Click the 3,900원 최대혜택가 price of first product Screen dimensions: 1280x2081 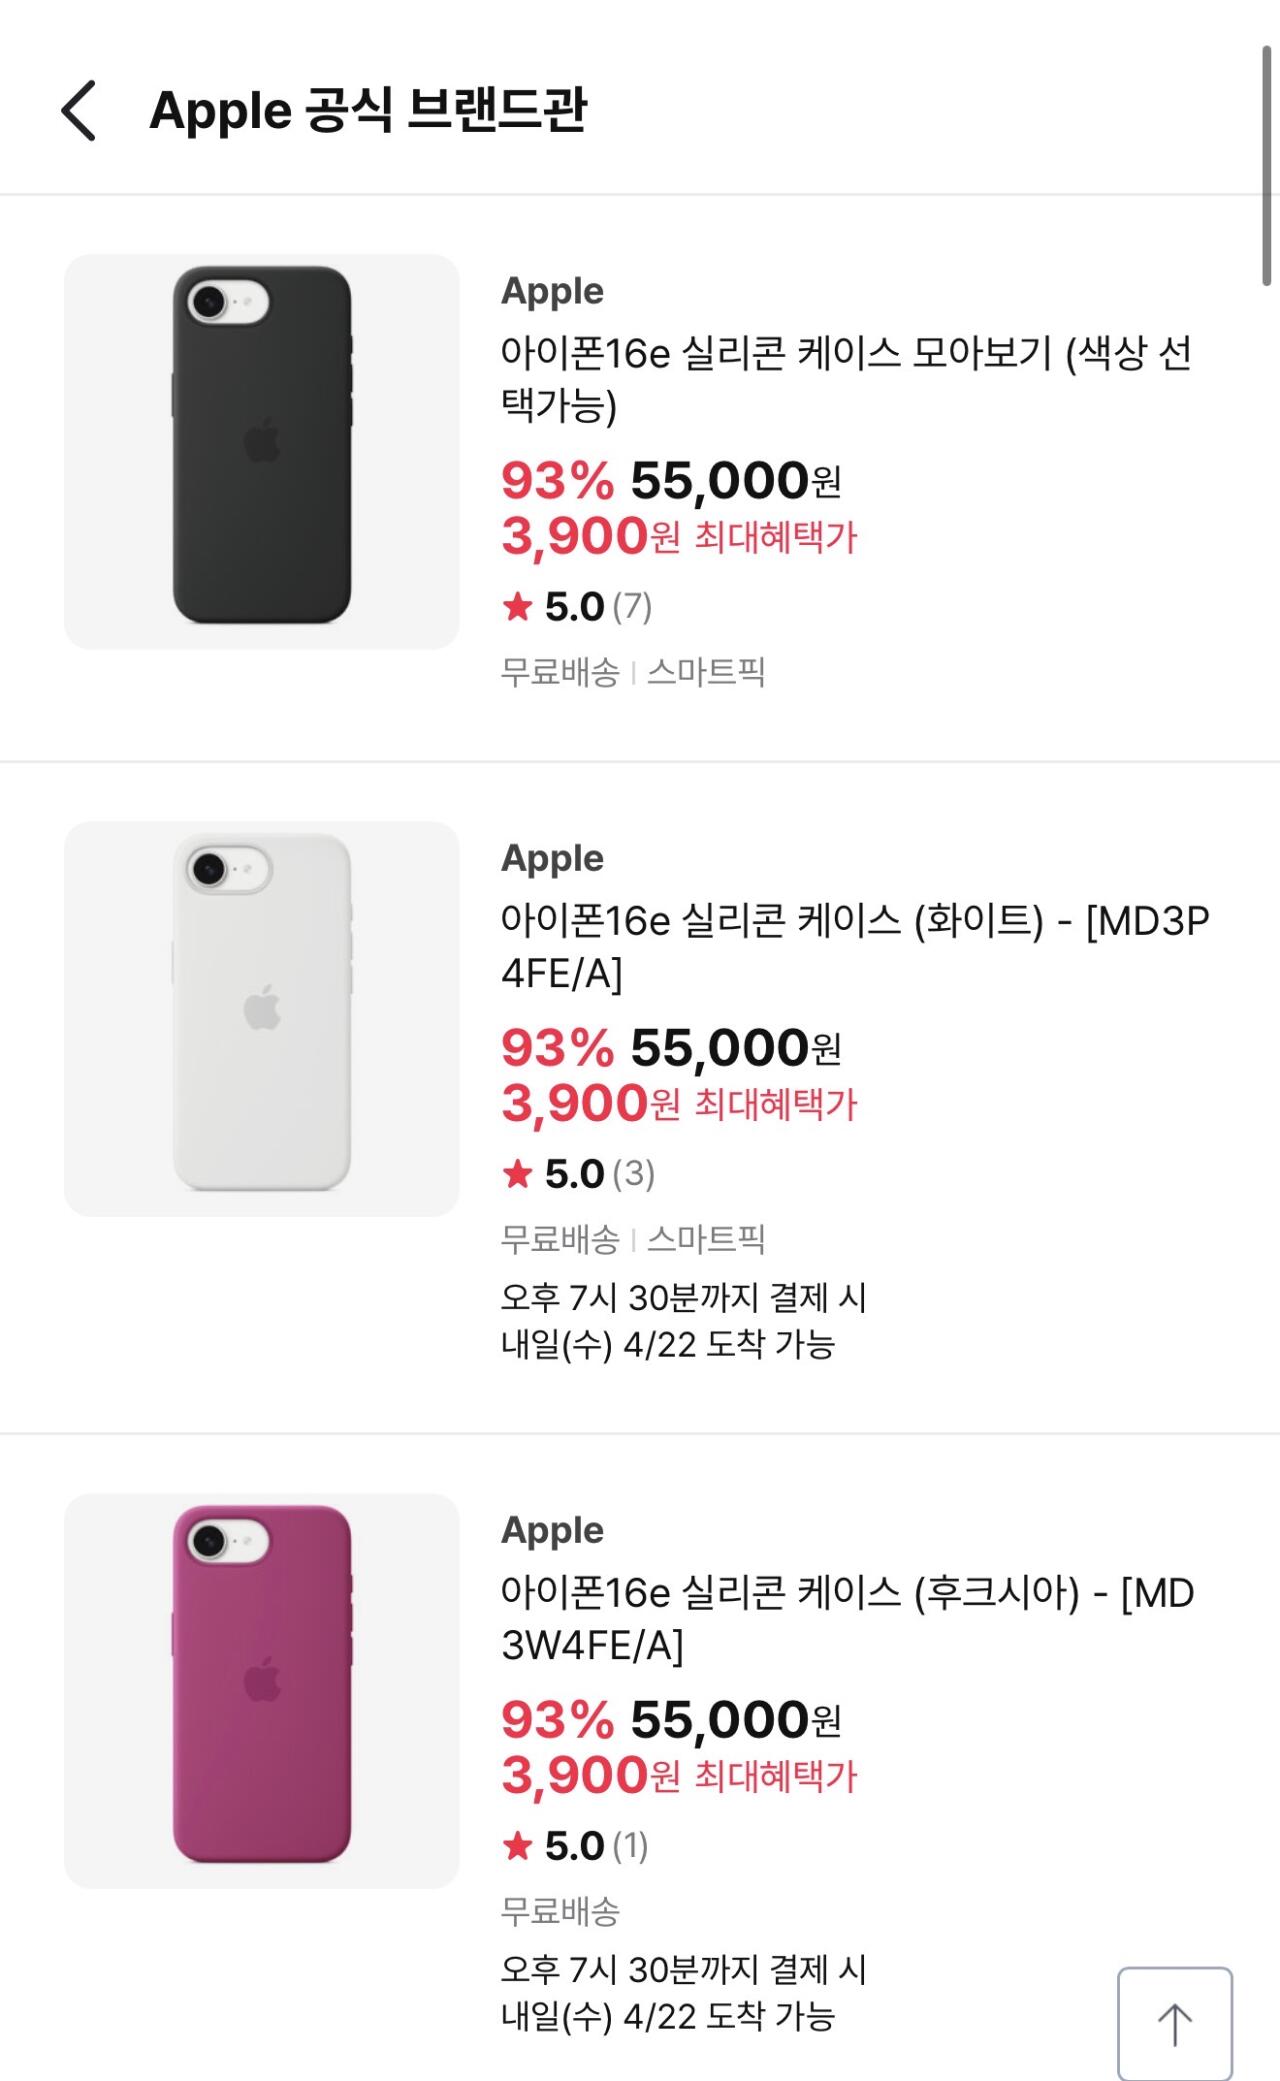679,537
